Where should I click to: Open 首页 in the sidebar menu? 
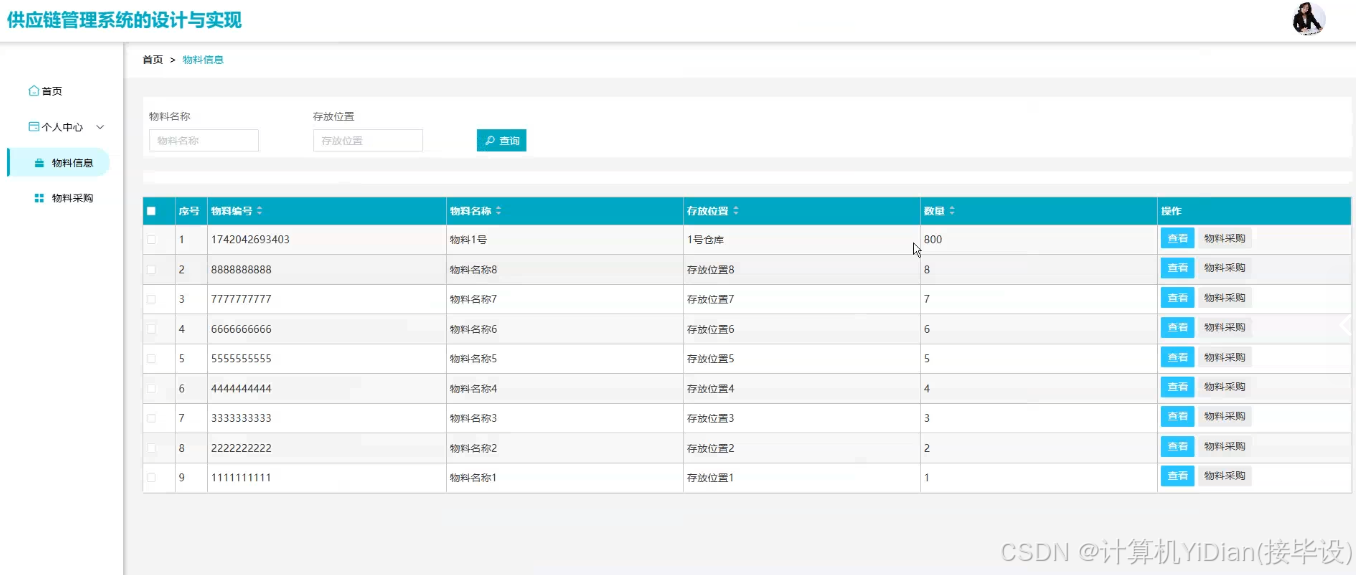point(52,91)
